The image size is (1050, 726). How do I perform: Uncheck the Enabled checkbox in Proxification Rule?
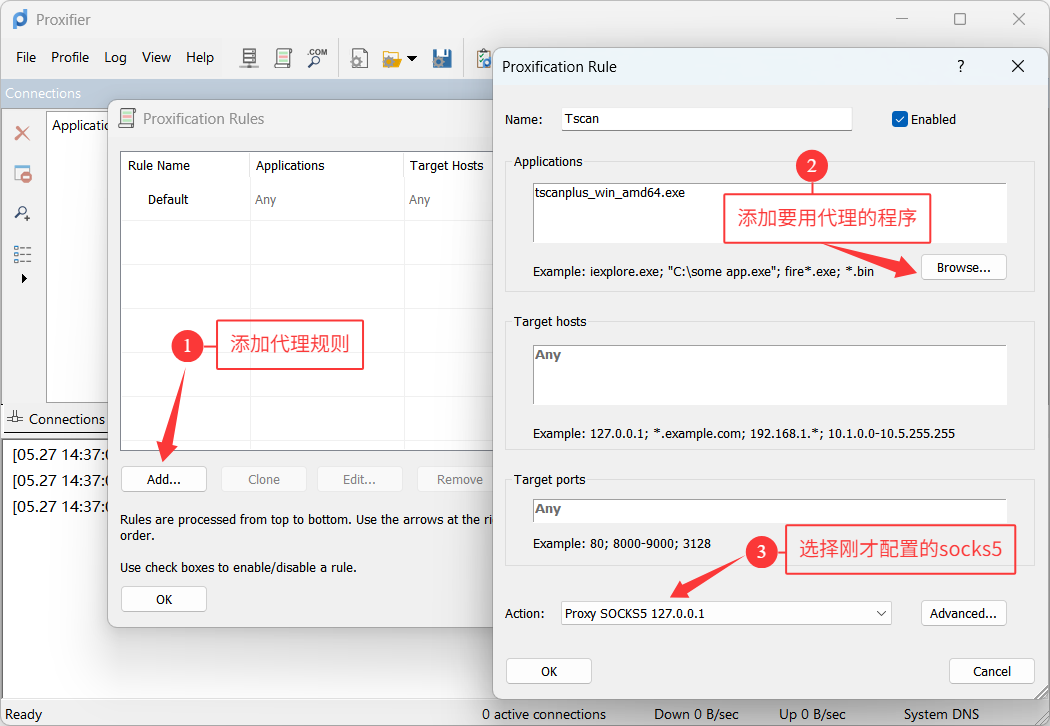(899, 119)
